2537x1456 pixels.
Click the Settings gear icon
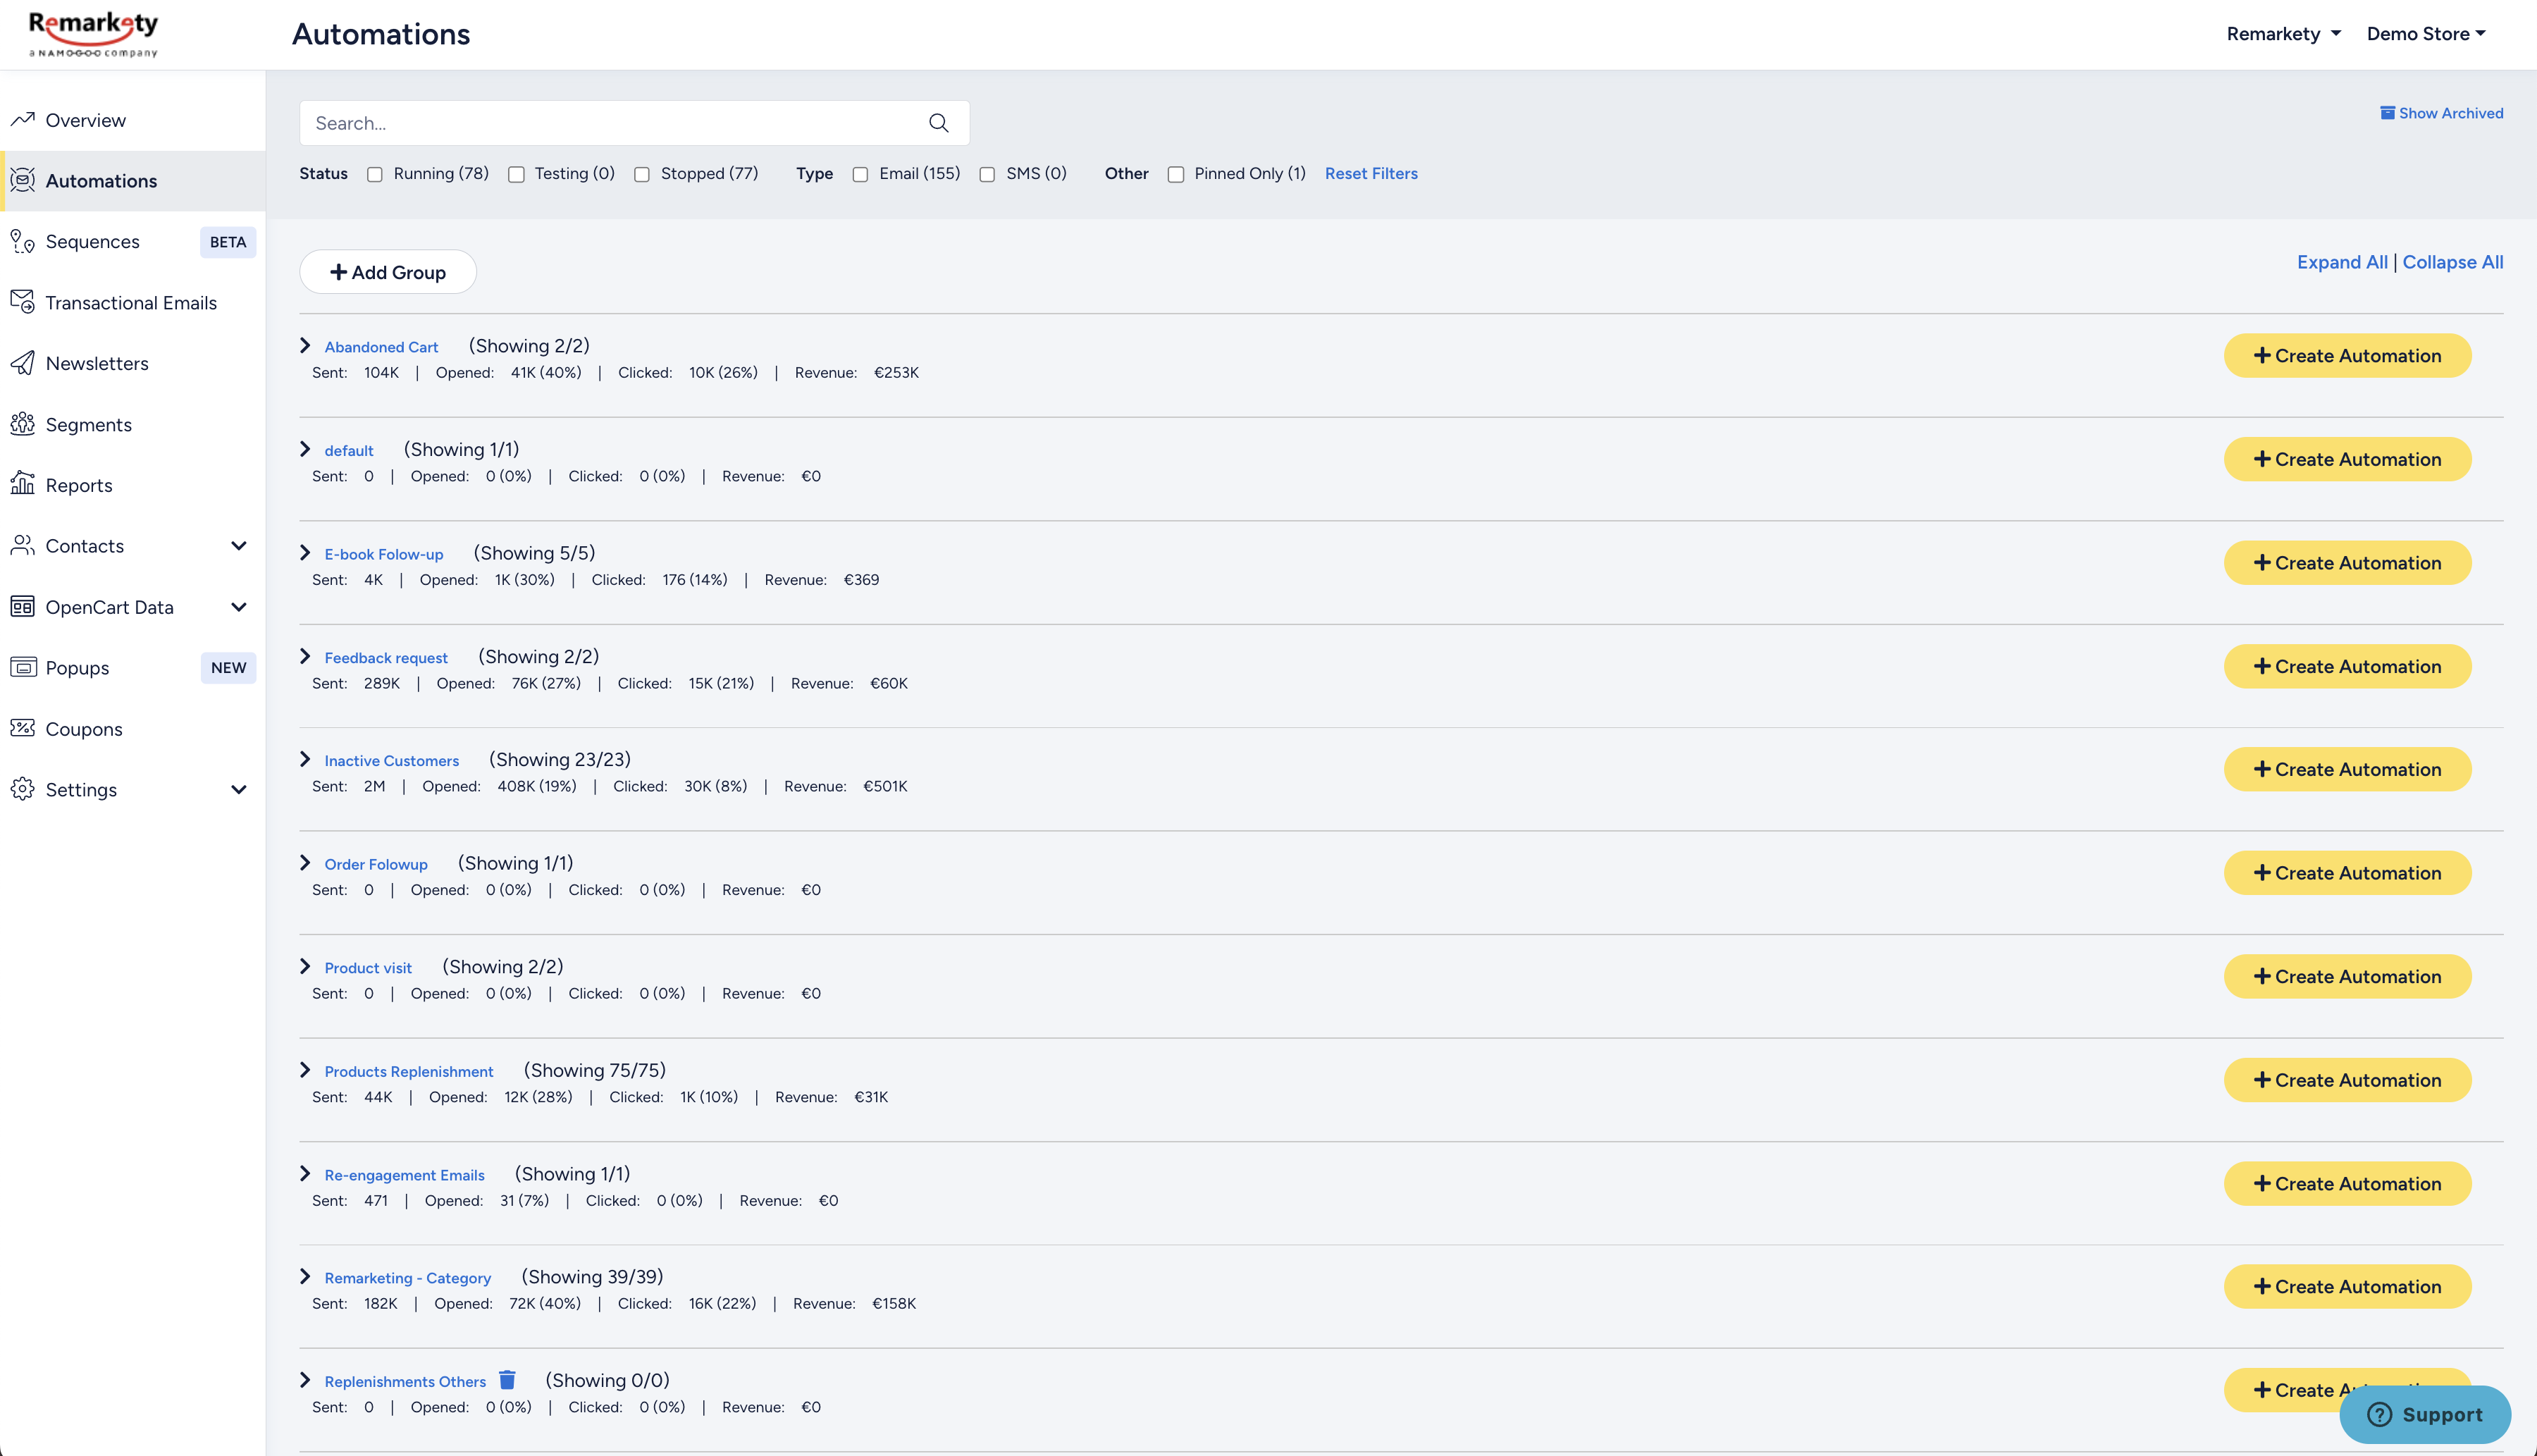(22, 789)
